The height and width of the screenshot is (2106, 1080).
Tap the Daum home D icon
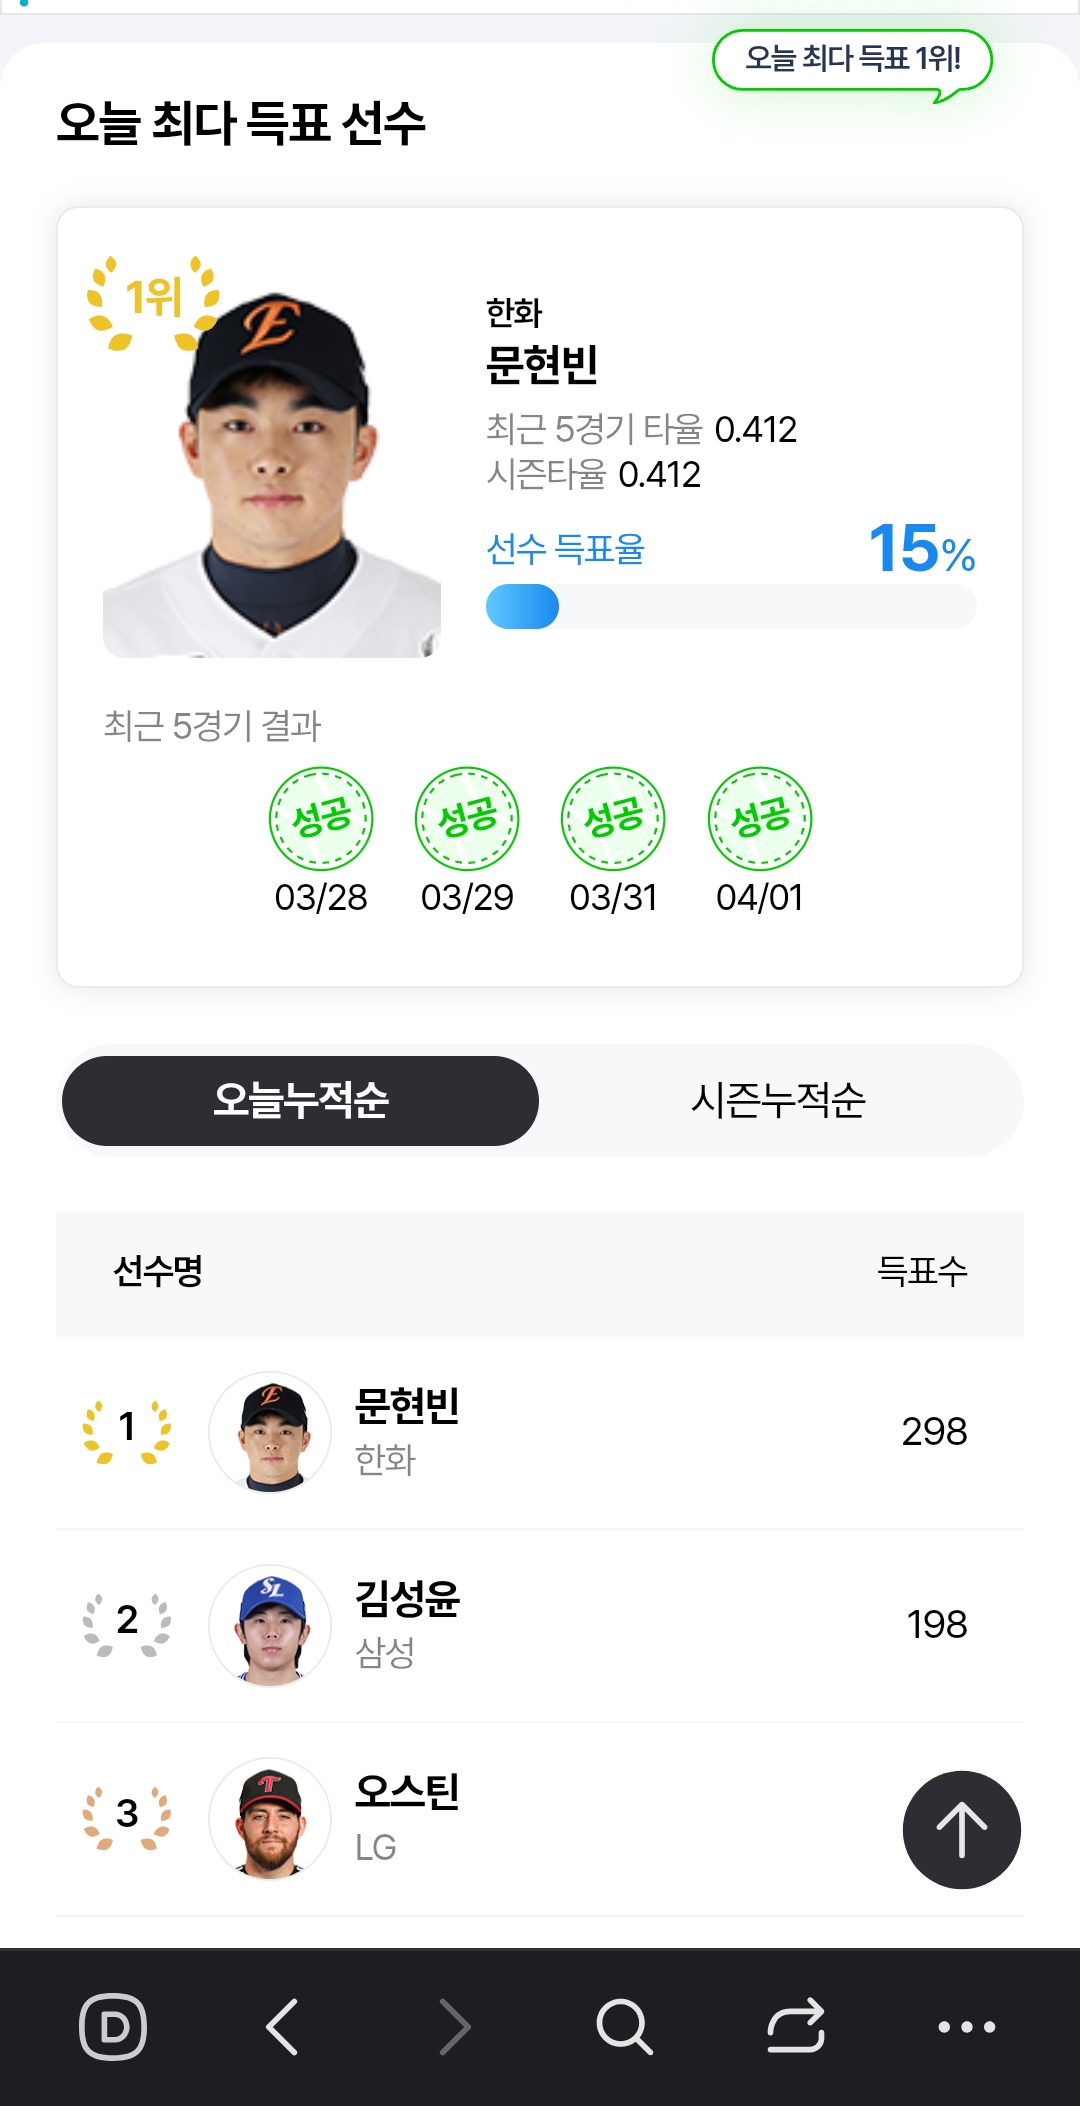click(x=113, y=2027)
